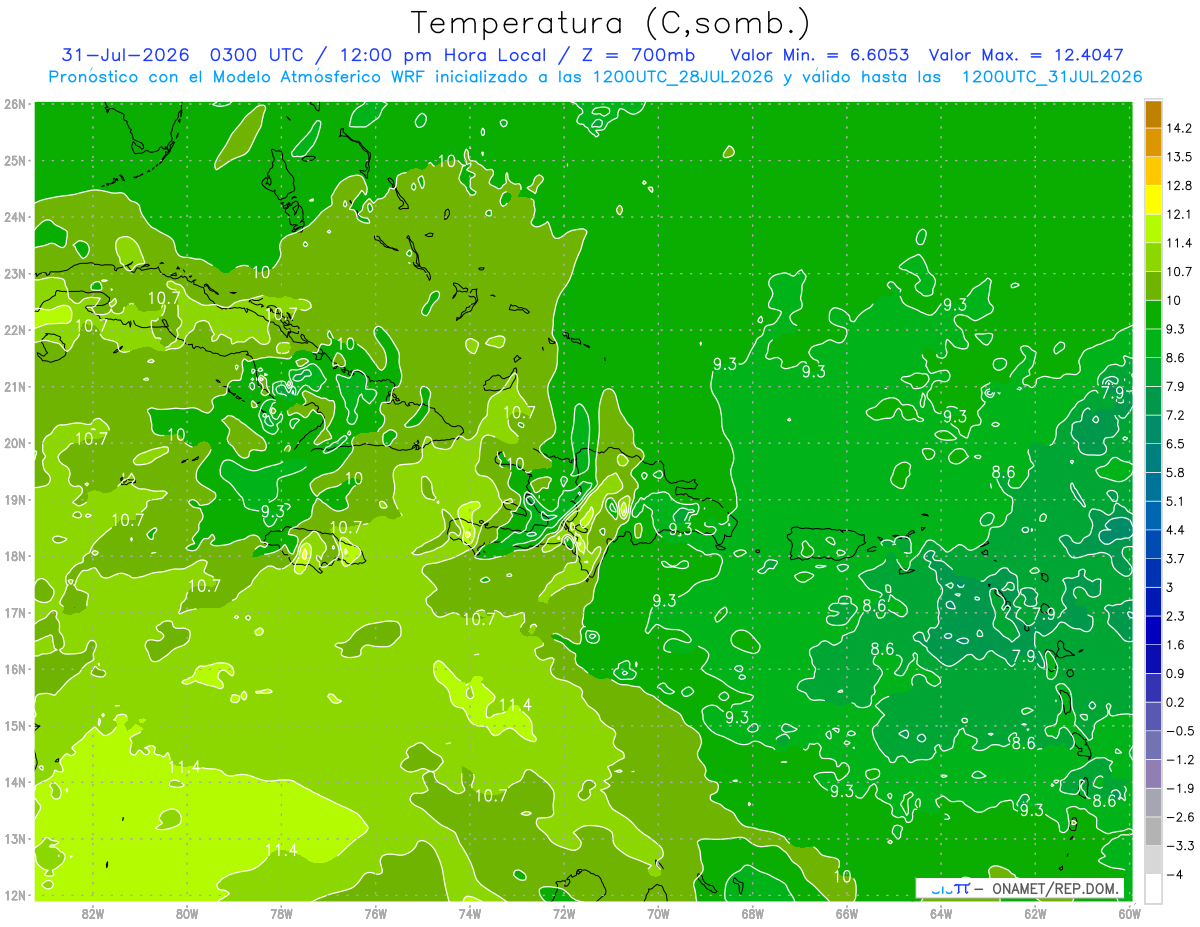Click the colorbar value "5.1"
Image resolution: width=1200 pixels, height=927 pixels.
(x=1176, y=501)
